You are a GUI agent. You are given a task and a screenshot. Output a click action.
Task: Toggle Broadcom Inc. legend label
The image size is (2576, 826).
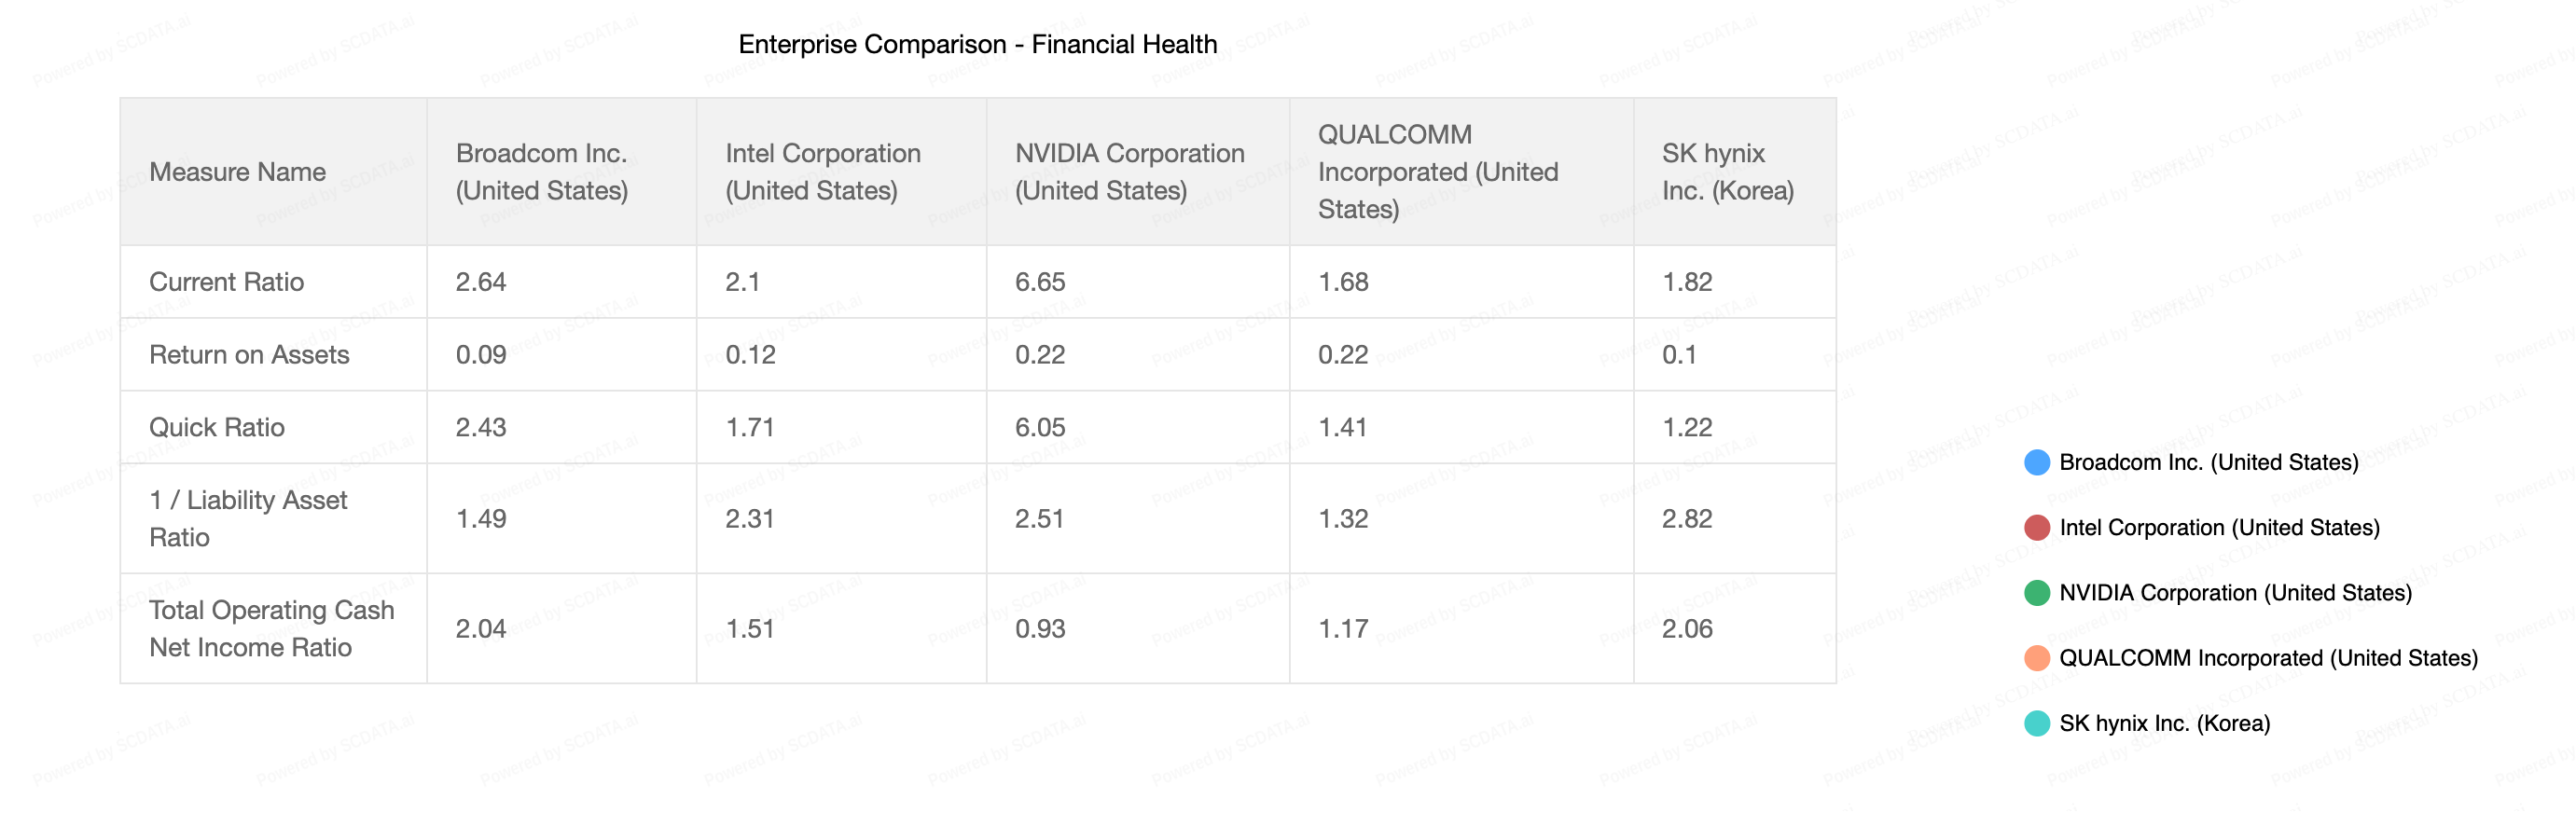[2208, 462]
